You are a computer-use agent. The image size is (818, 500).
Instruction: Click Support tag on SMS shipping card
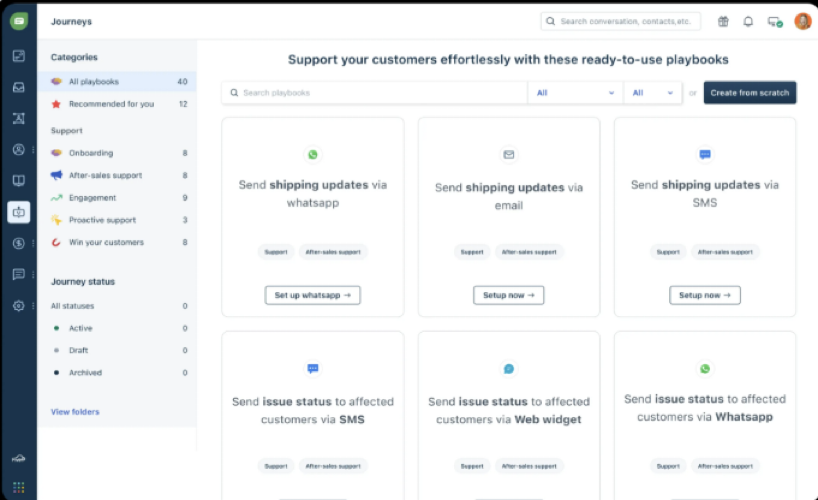668,252
